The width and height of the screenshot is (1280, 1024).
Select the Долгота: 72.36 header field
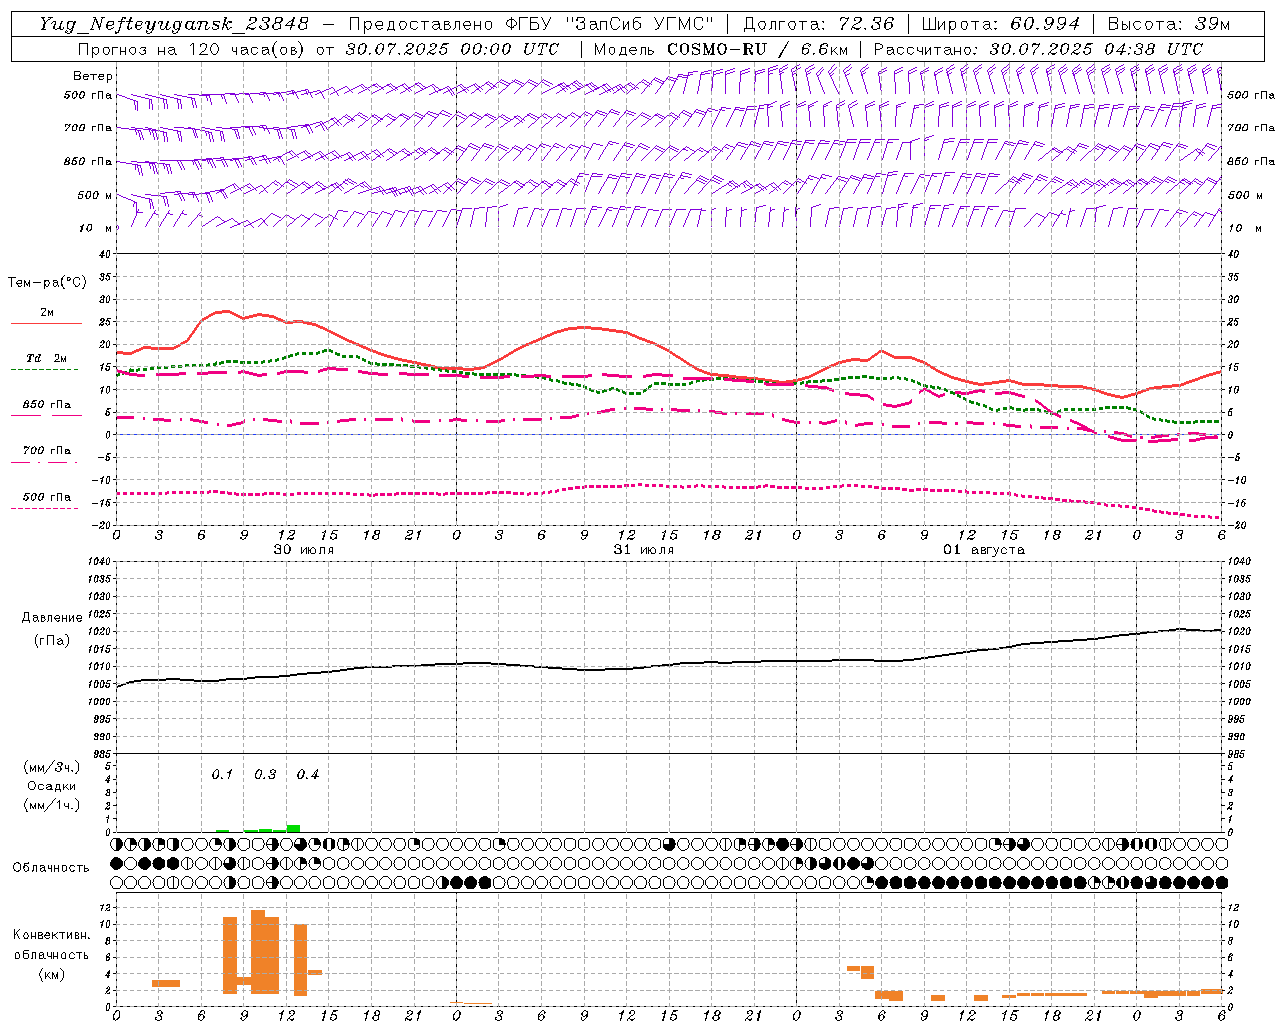coord(819,24)
